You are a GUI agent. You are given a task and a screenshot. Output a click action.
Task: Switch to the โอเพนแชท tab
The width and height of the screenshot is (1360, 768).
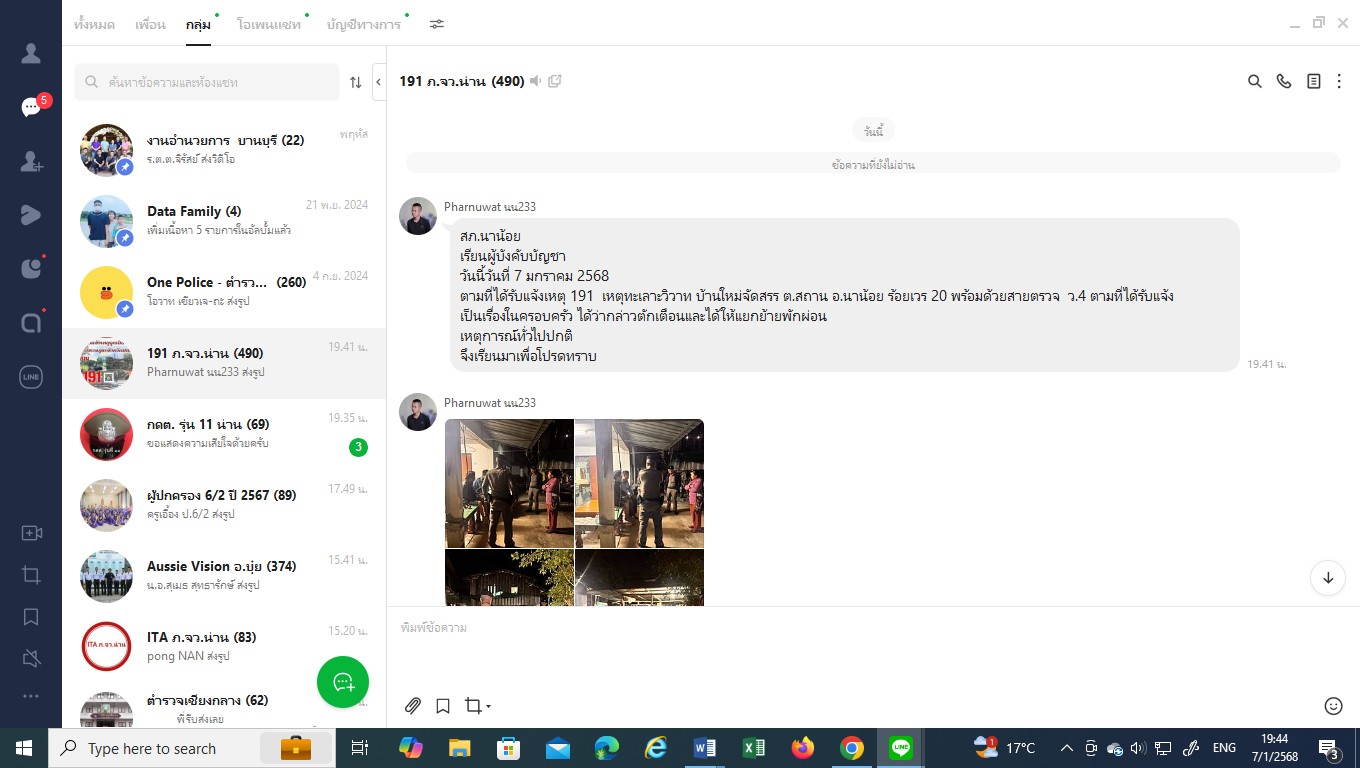268,24
